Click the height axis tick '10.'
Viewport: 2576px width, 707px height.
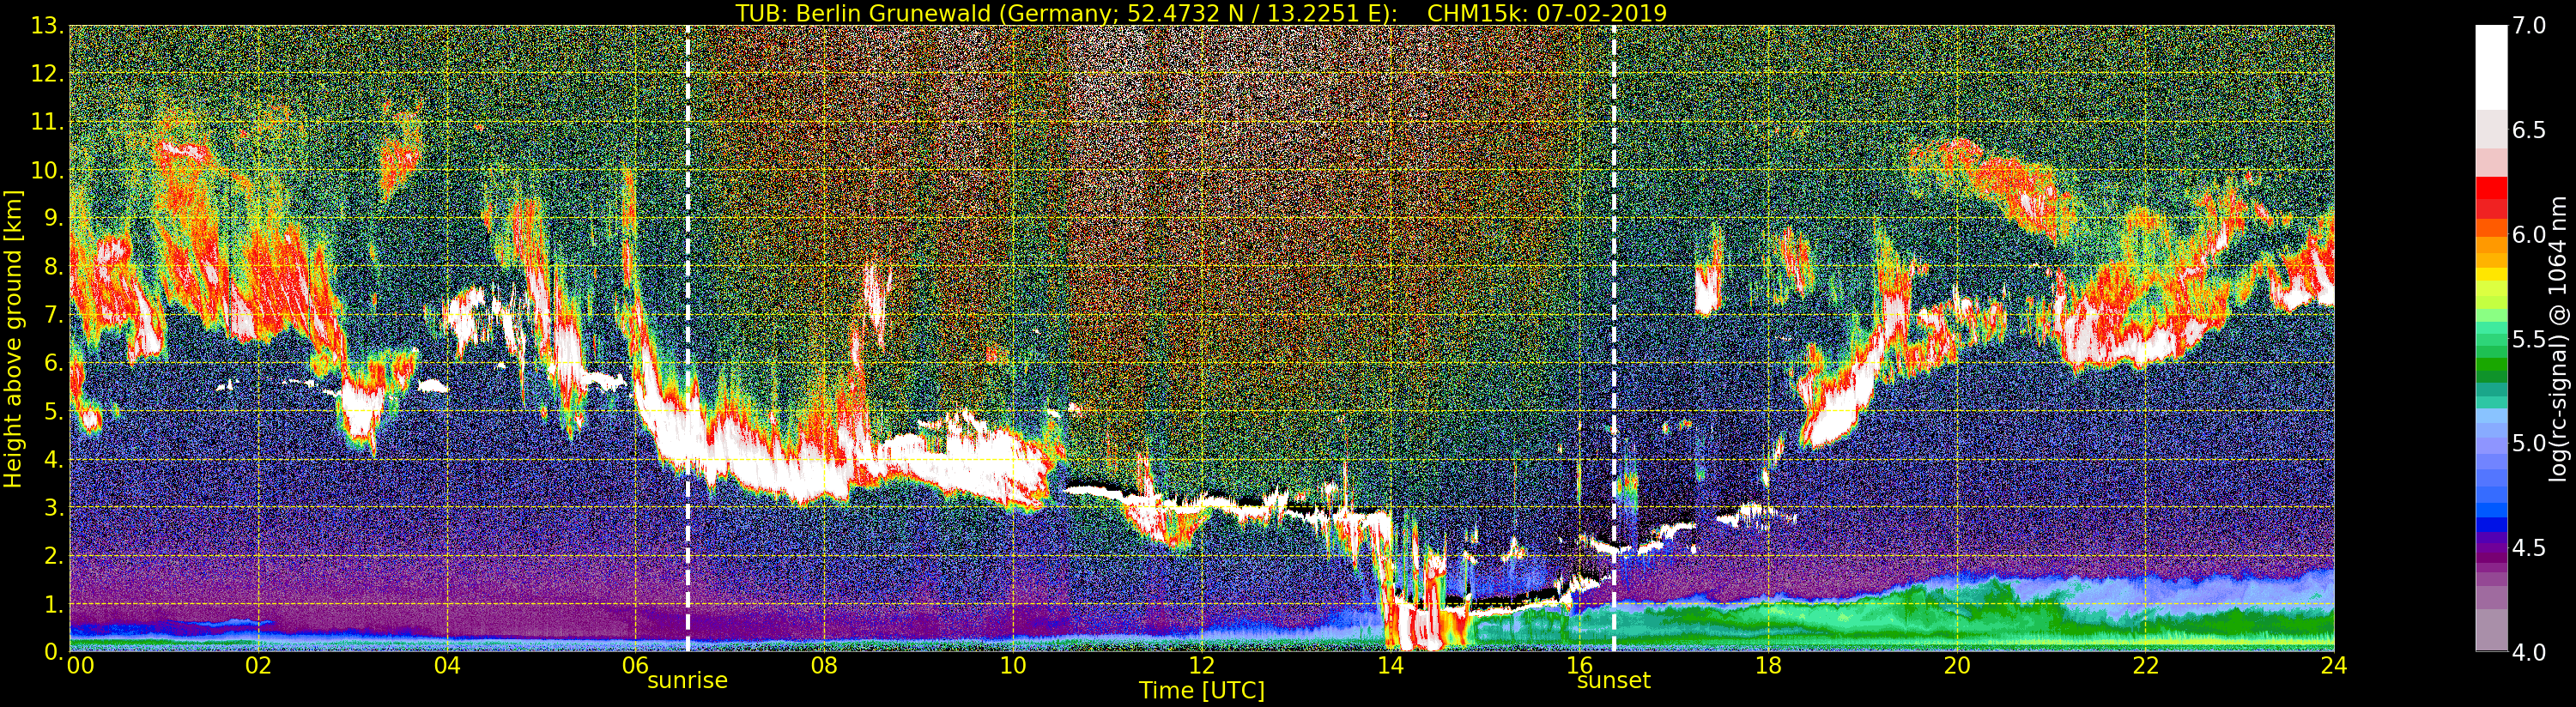(x=47, y=170)
